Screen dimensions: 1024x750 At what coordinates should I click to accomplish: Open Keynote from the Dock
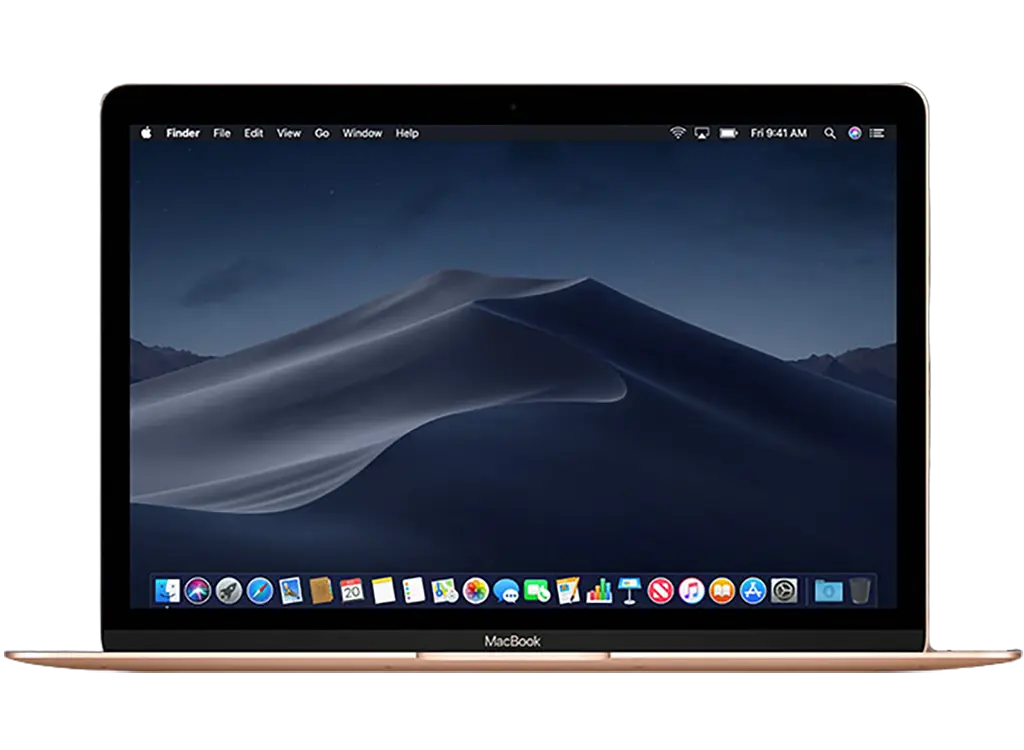click(631, 592)
